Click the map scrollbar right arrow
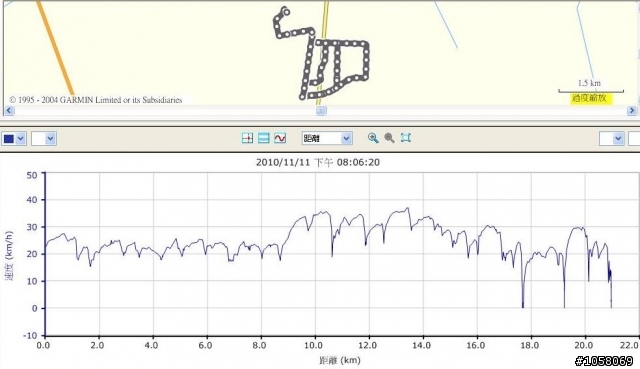The width and height of the screenshot is (640, 369). (x=631, y=111)
